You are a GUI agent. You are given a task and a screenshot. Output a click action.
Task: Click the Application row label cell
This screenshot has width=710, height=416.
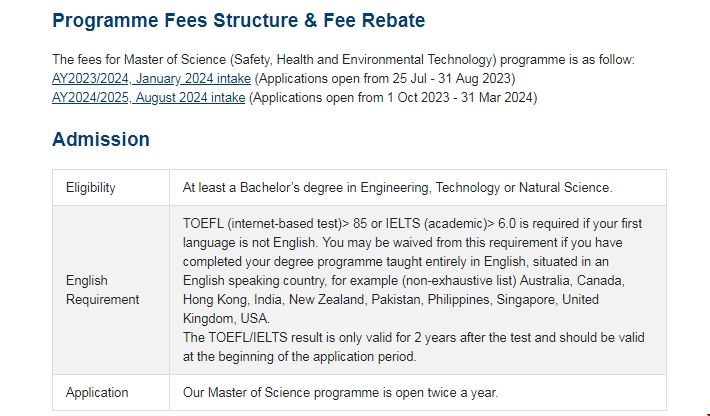[x=96, y=393]
